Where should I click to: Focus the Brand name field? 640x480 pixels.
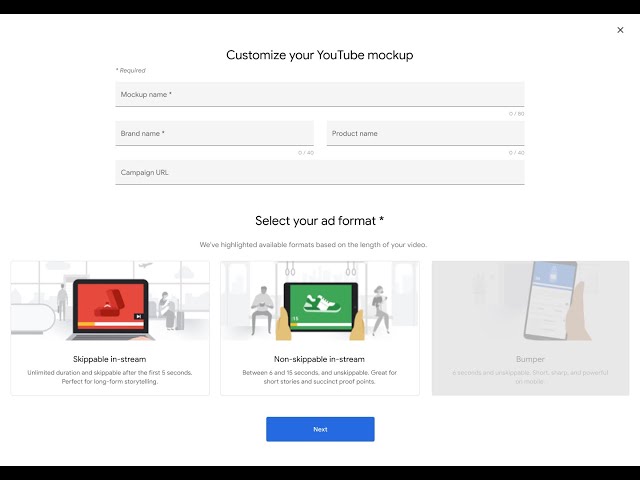[215, 133]
